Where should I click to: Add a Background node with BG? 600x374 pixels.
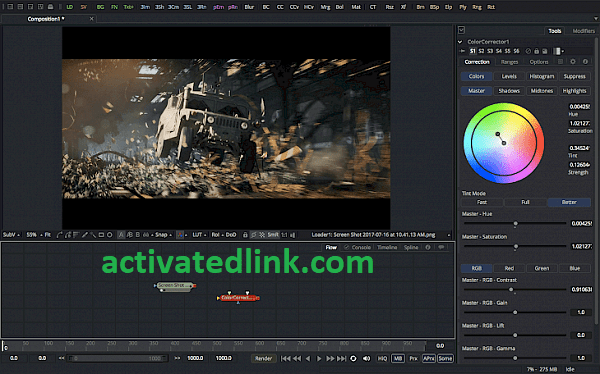[100, 7]
